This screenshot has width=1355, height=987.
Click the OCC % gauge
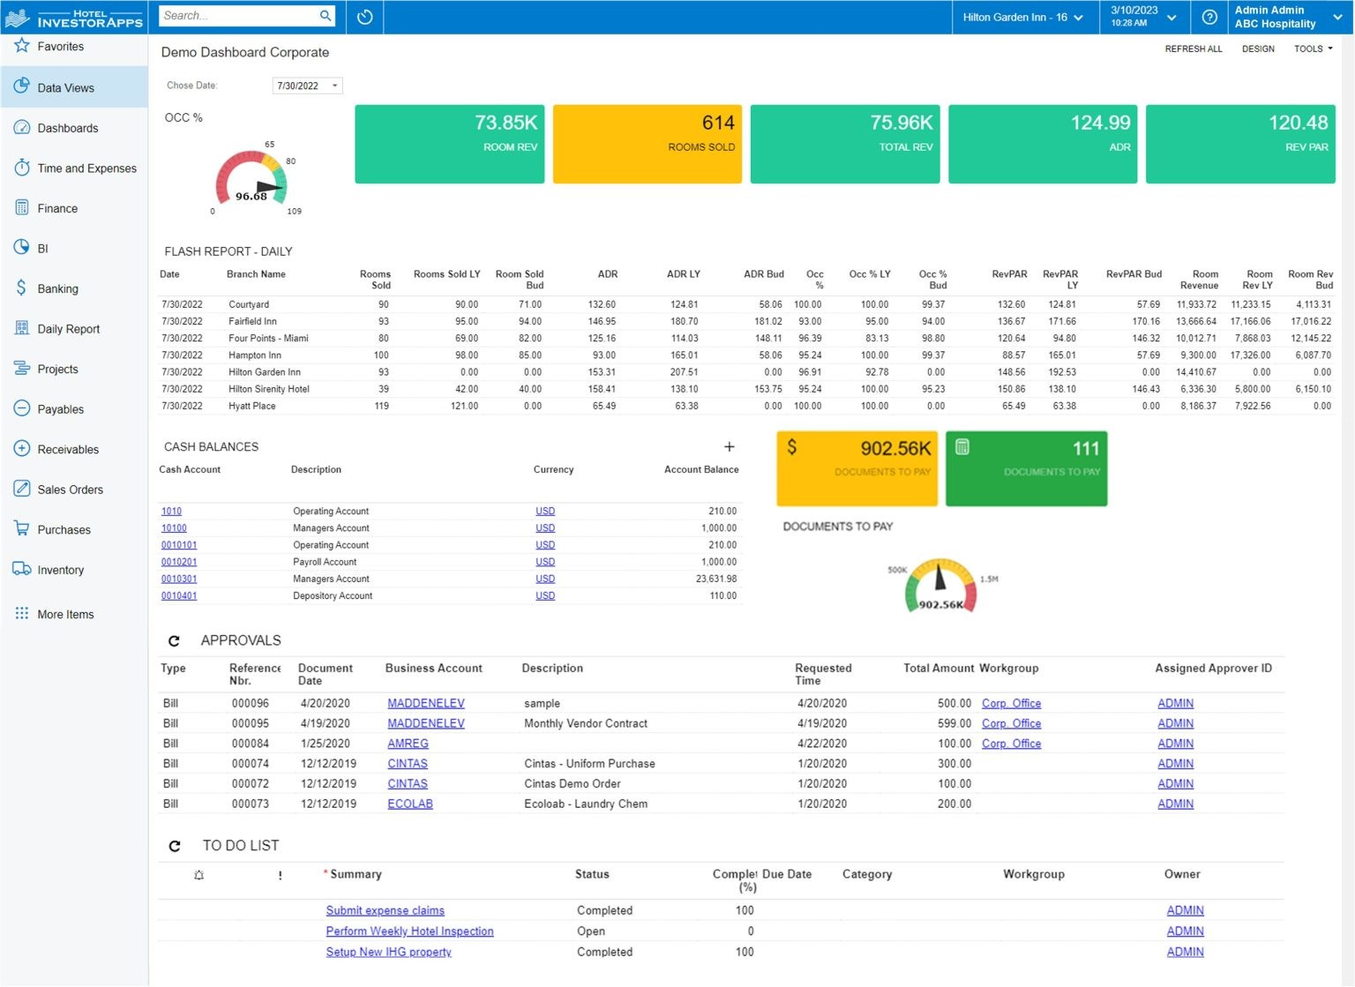251,180
